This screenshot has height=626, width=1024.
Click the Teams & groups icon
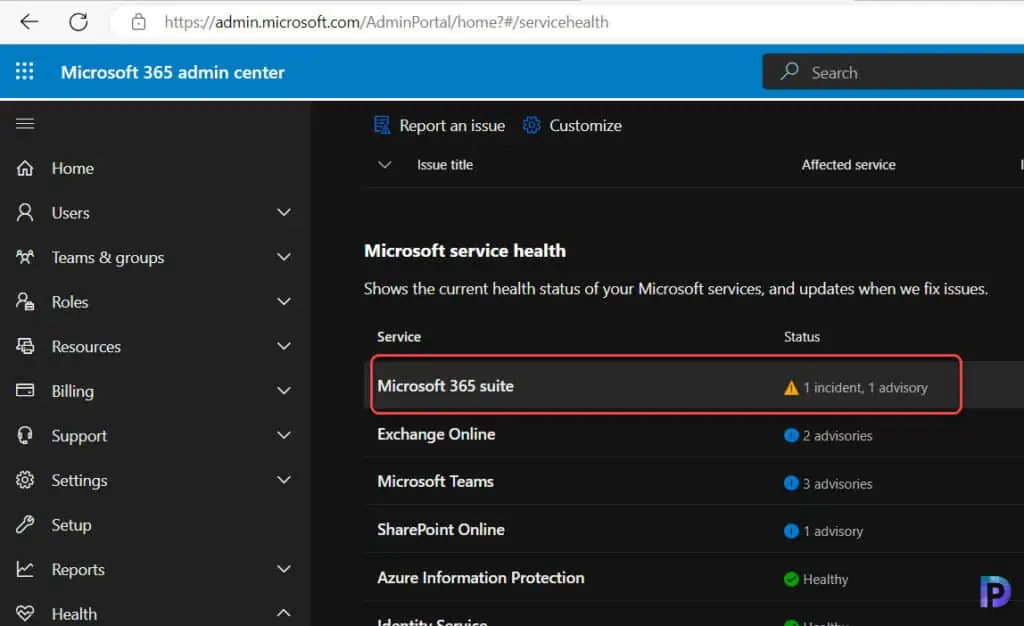point(25,257)
